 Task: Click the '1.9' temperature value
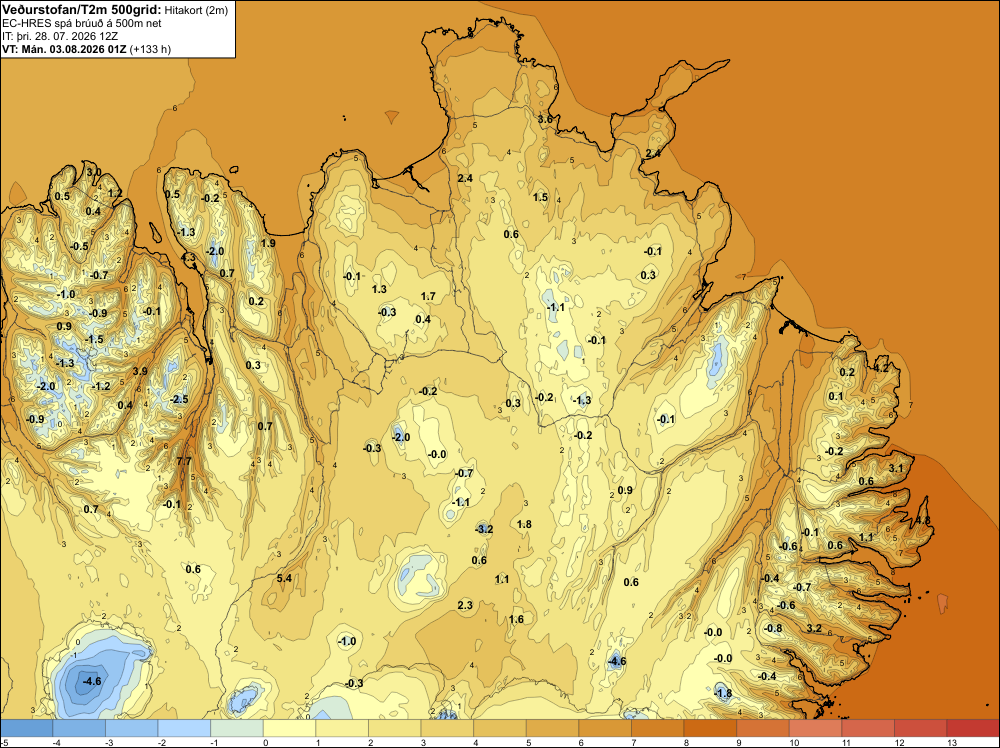(268, 243)
